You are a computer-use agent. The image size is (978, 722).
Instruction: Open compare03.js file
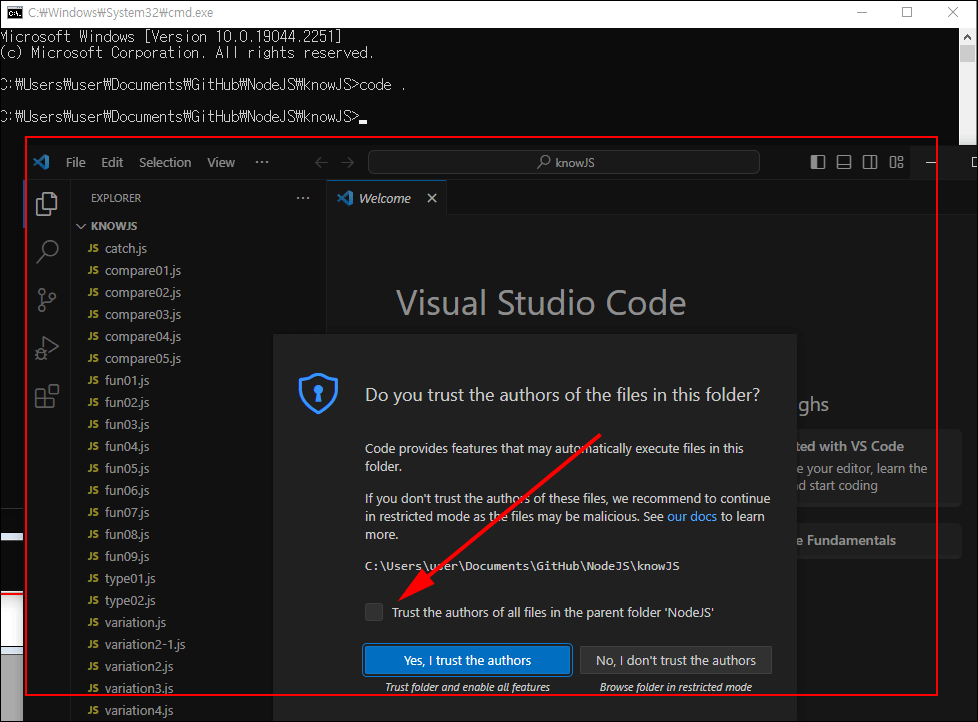143,314
